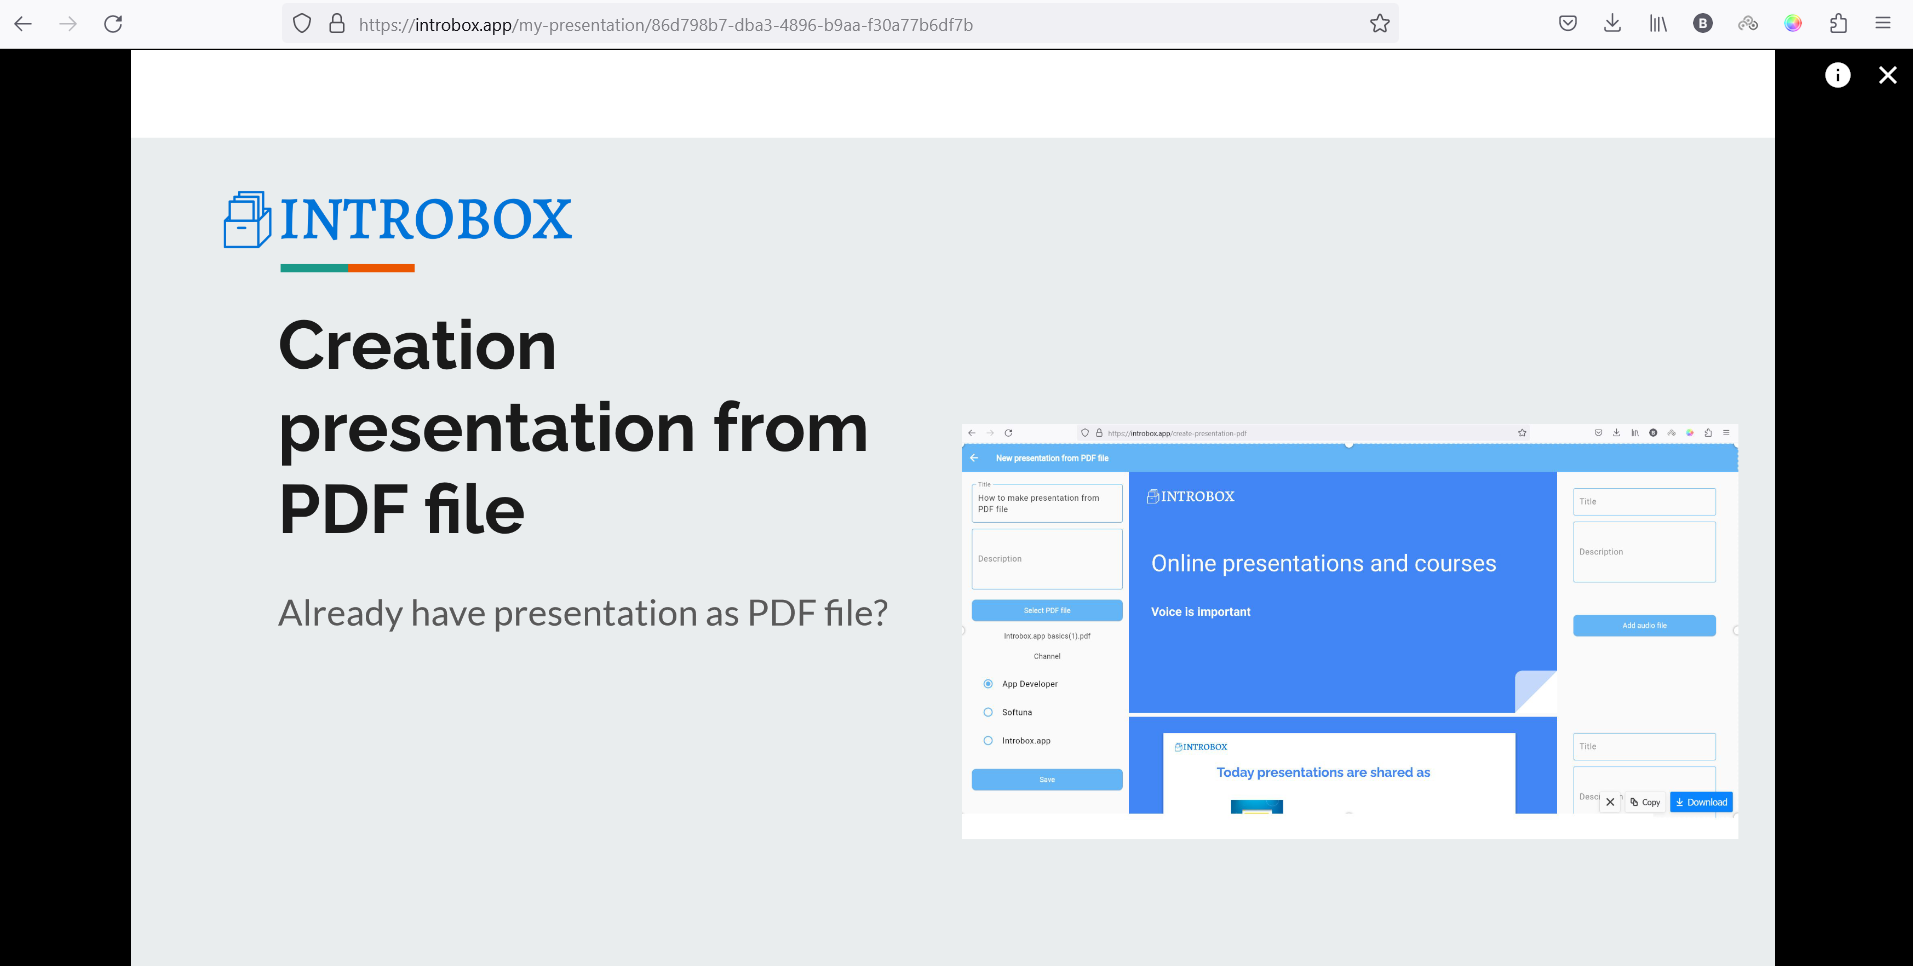
Task: Click the cloud-shaped extension icon
Action: (1748, 24)
